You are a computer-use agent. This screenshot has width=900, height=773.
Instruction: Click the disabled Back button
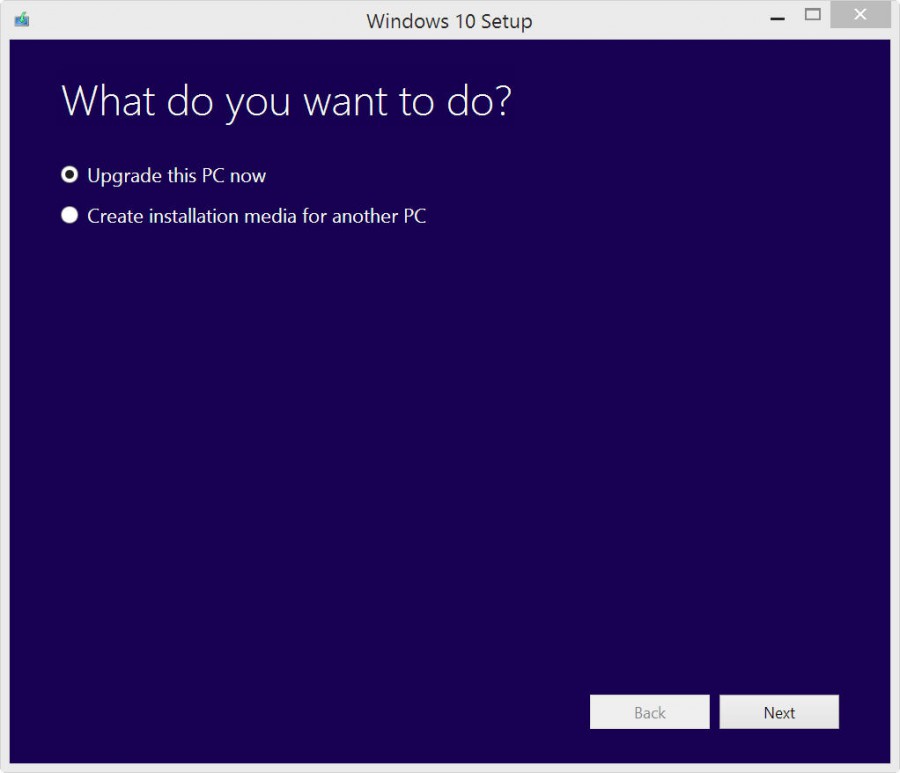pyautogui.click(x=649, y=712)
